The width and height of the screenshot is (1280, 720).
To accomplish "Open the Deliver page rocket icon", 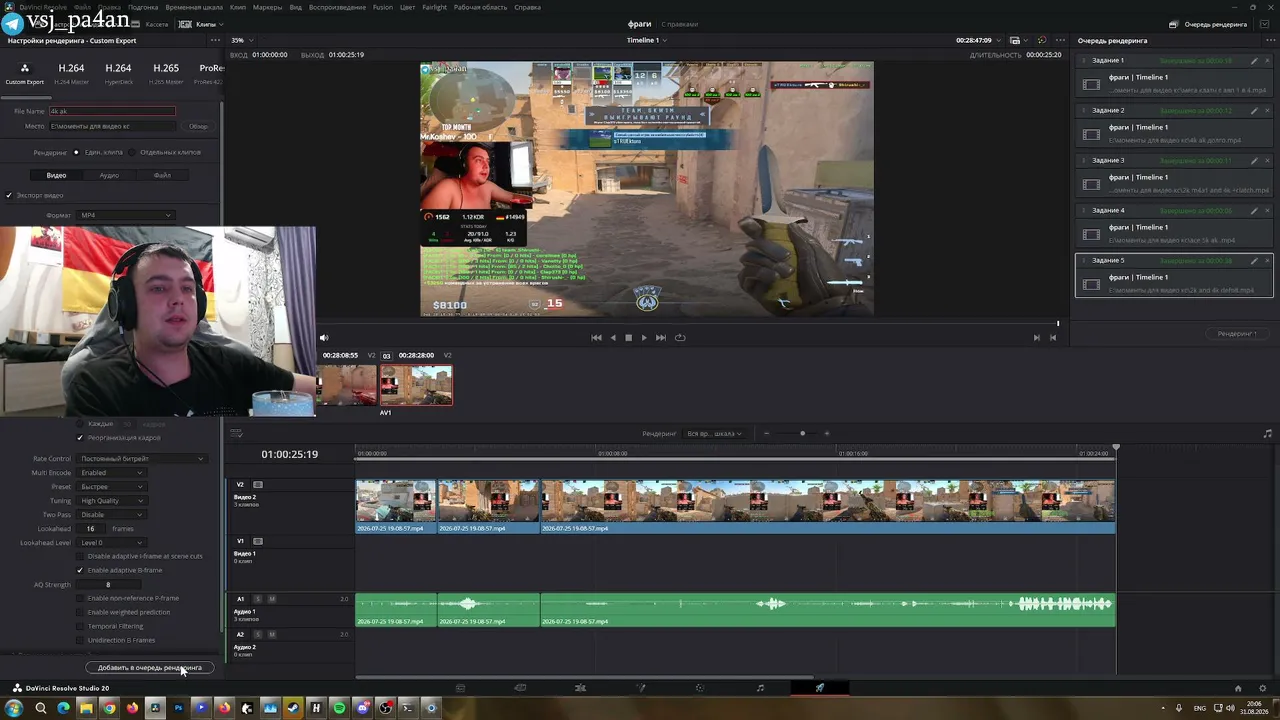I will pyautogui.click(x=820, y=688).
